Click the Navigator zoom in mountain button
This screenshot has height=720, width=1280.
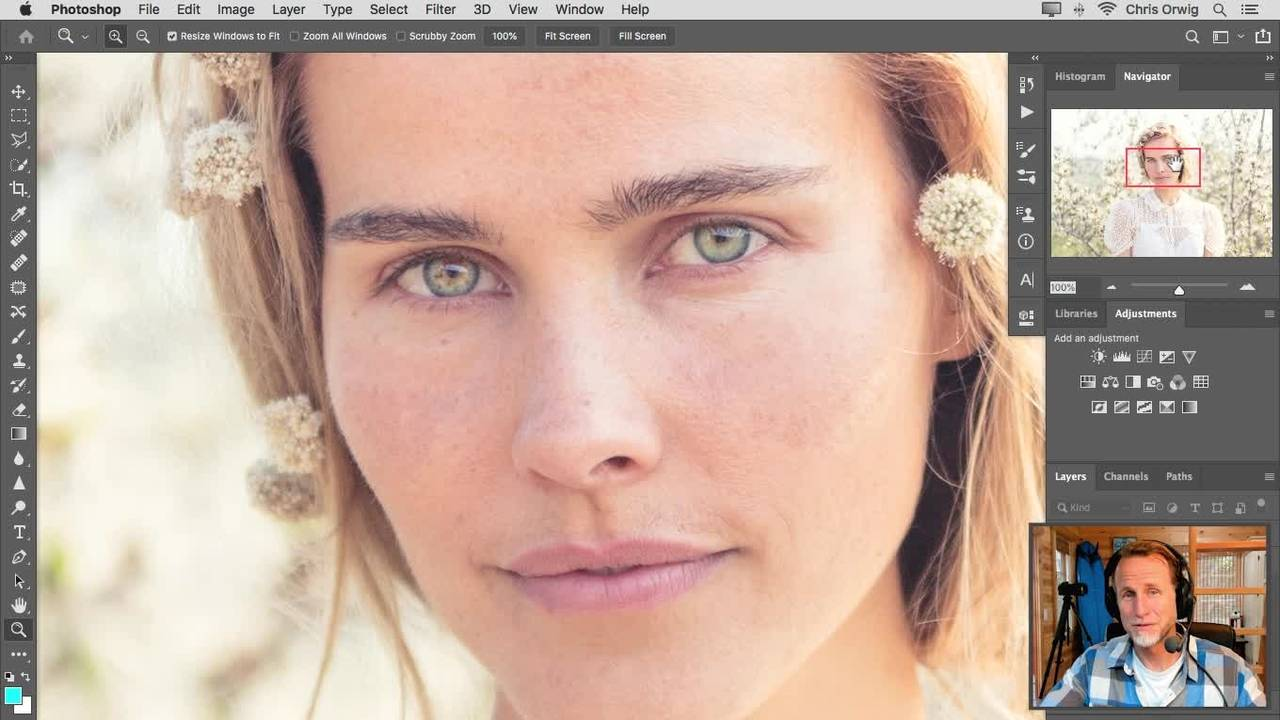pyautogui.click(x=1247, y=287)
